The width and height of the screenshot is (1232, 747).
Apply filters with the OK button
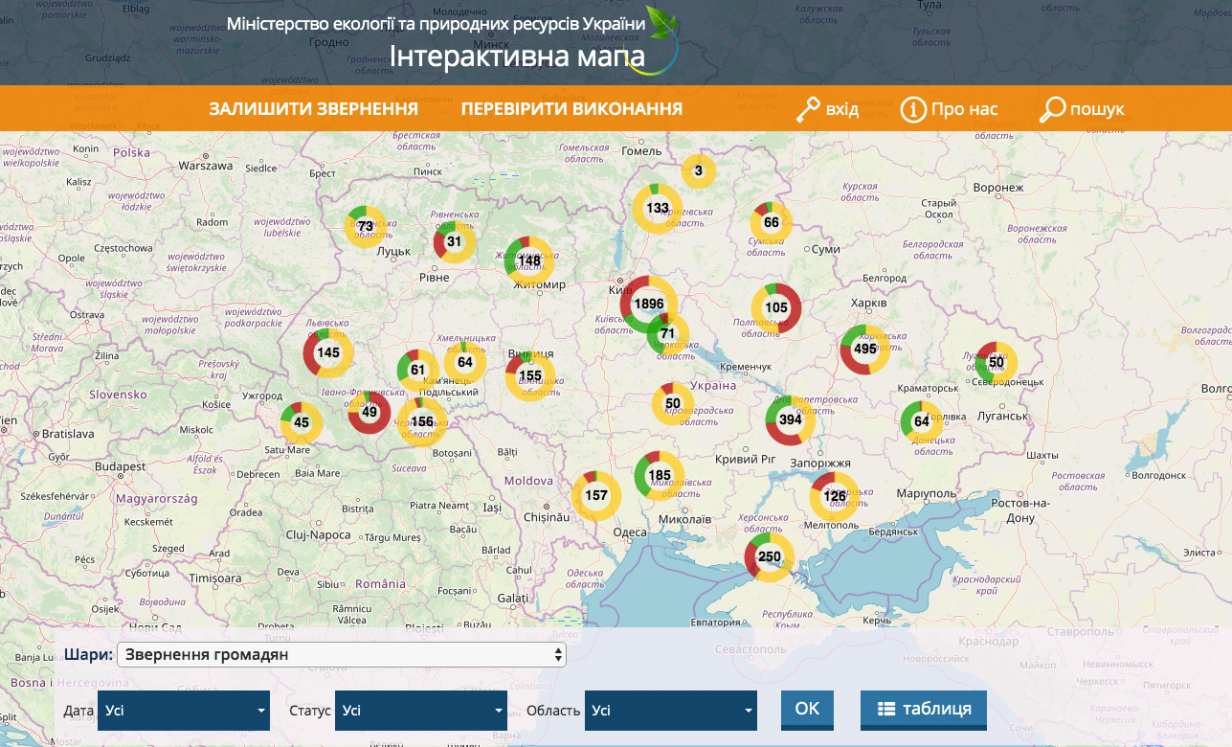pyautogui.click(x=807, y=709)
